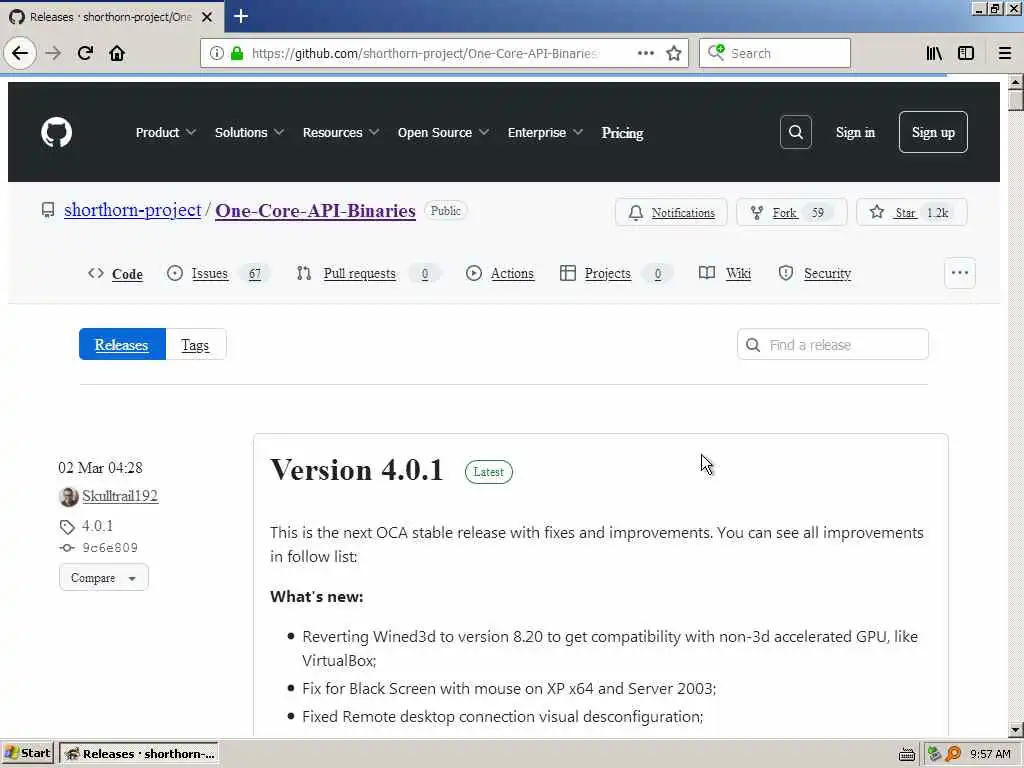Open the Skulltrail192 author link
1024x768 pixels.
(x=120, y=496)
